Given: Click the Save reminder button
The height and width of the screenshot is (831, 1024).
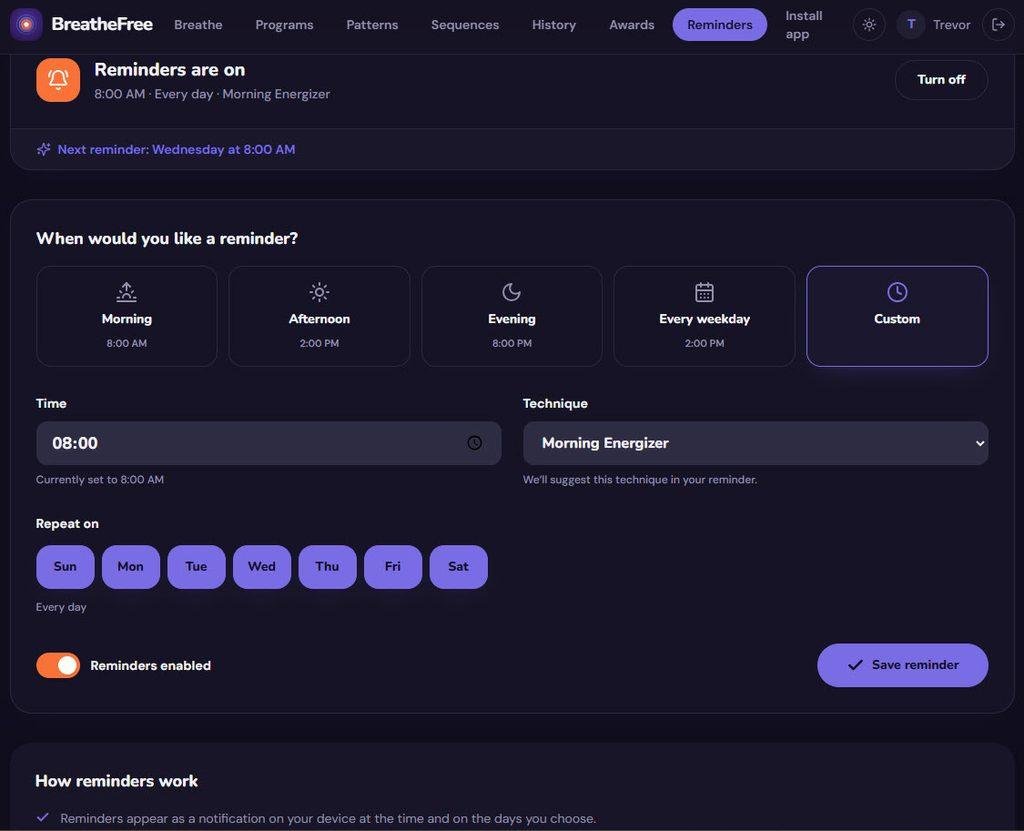Looking at the screenshot, I should [903, 665].
